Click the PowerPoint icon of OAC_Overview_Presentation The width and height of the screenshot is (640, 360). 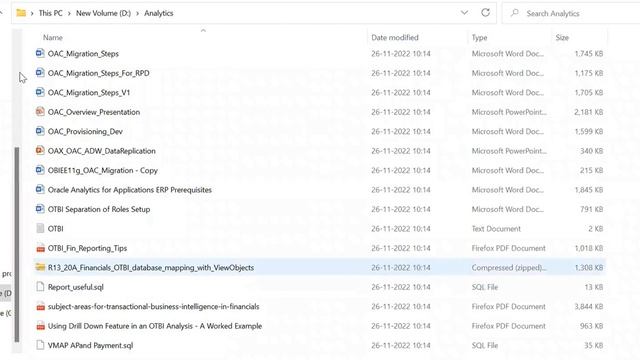coord(40,111)
